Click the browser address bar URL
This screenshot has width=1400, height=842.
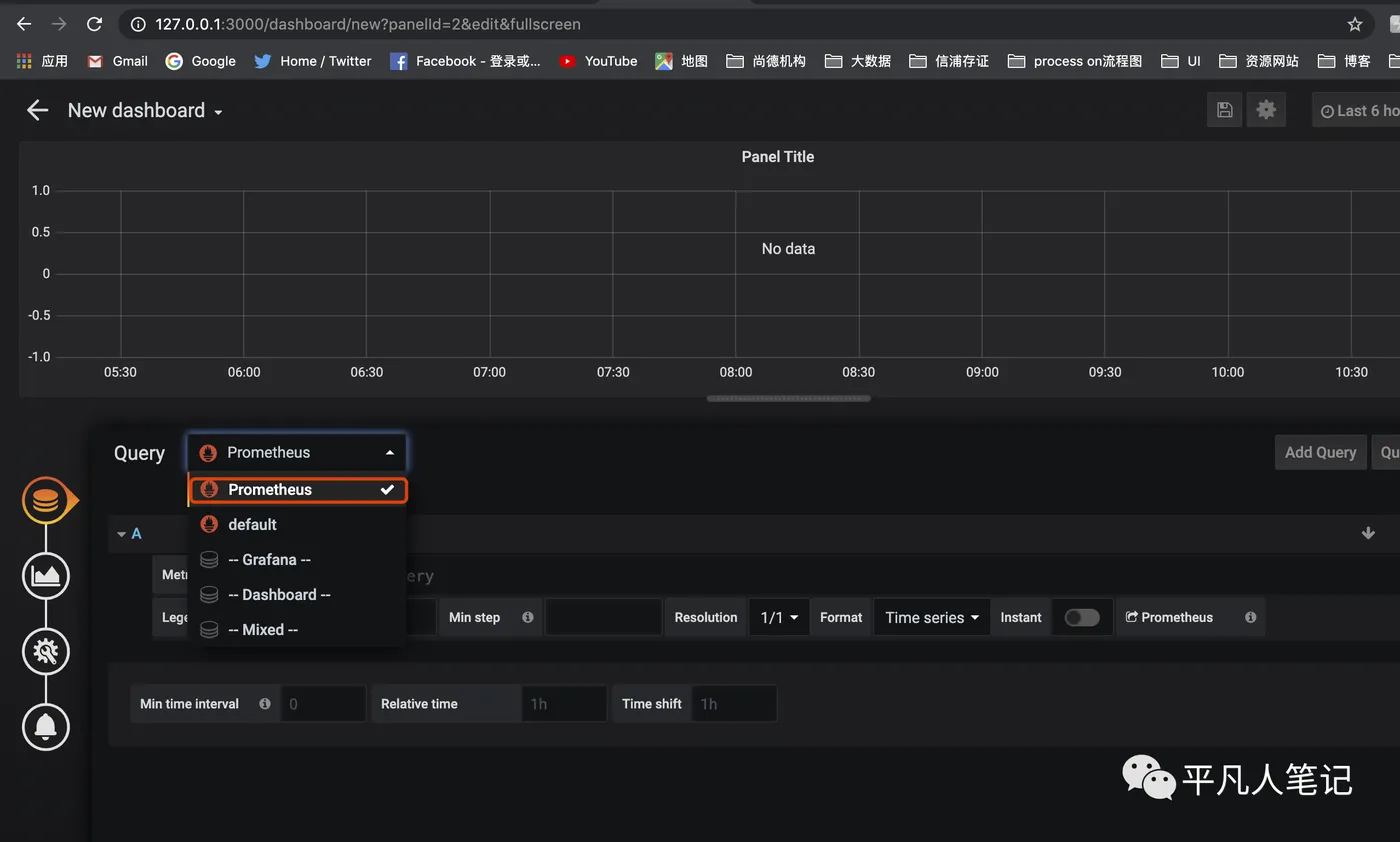(x=368, y=24)
